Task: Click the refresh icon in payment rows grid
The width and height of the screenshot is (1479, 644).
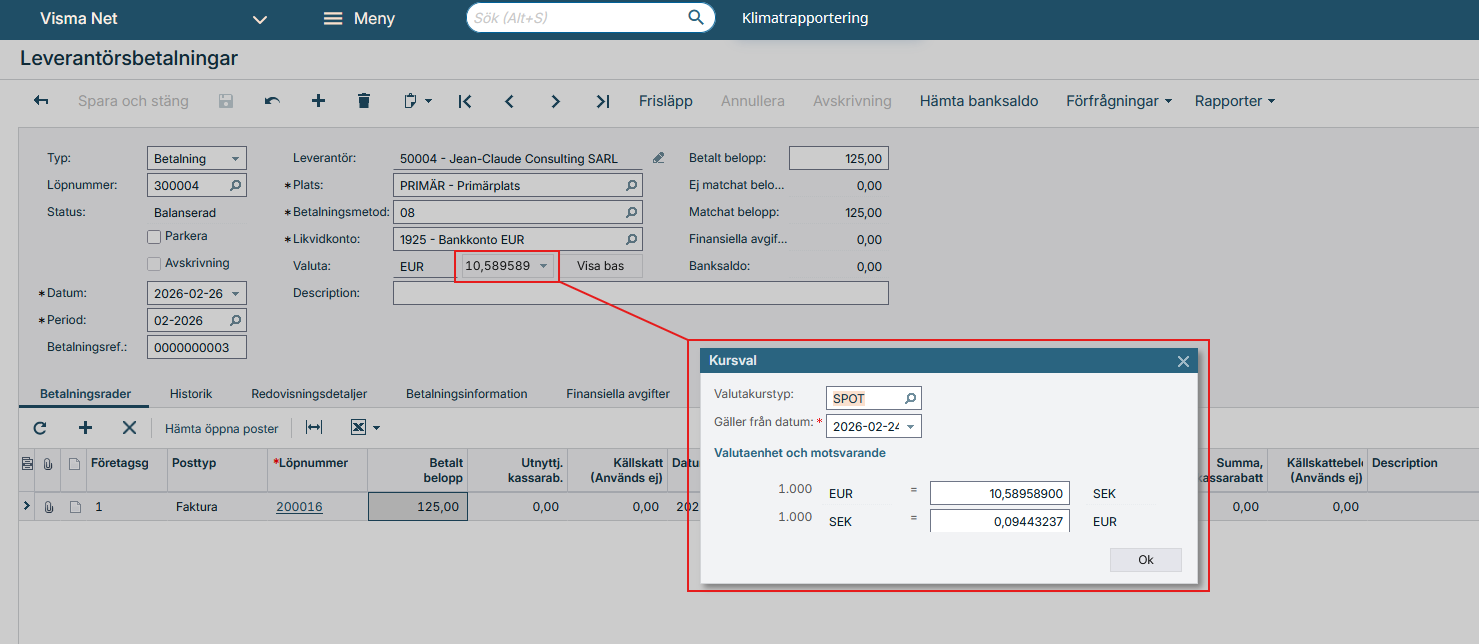Action: (x=40, y=428)
